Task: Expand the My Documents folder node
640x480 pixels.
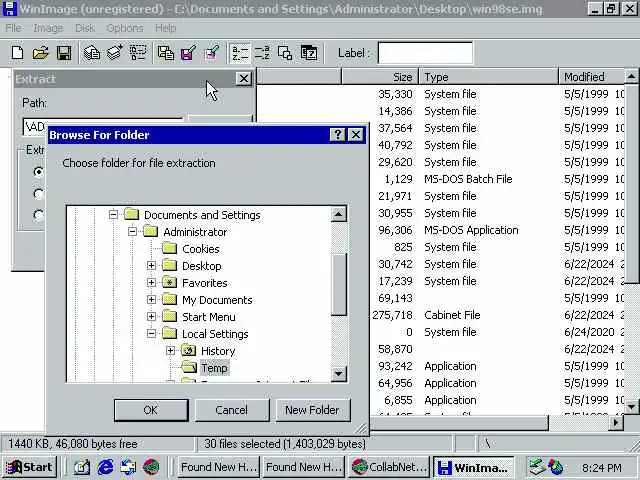Action: pyautogui.click(x=151, y=300)
